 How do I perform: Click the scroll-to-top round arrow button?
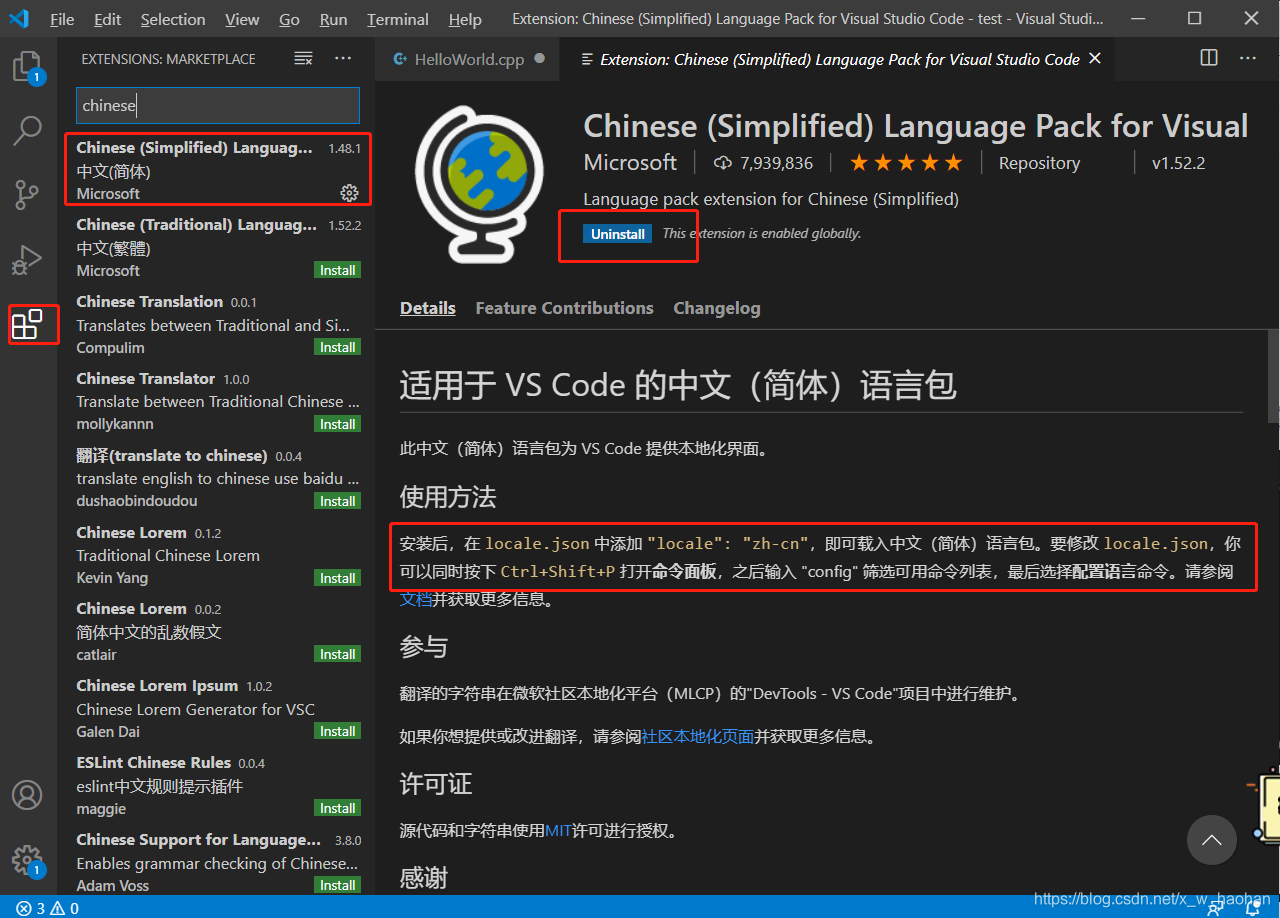(1212, 840)
